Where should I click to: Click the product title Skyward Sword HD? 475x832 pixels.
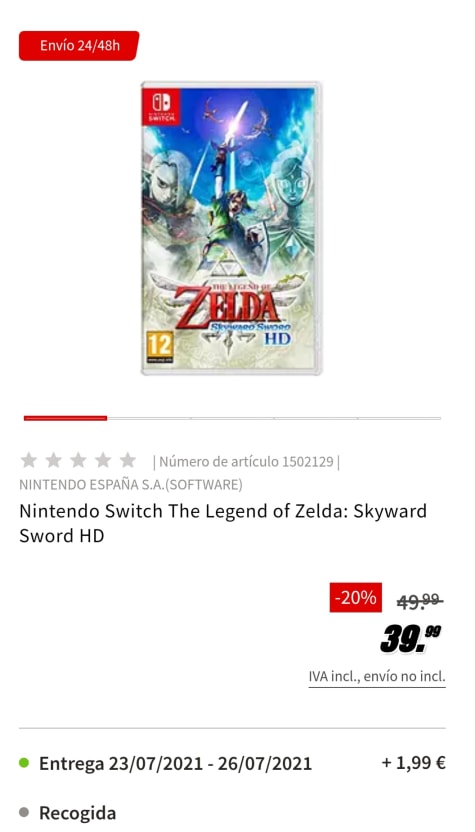(223, 523)
